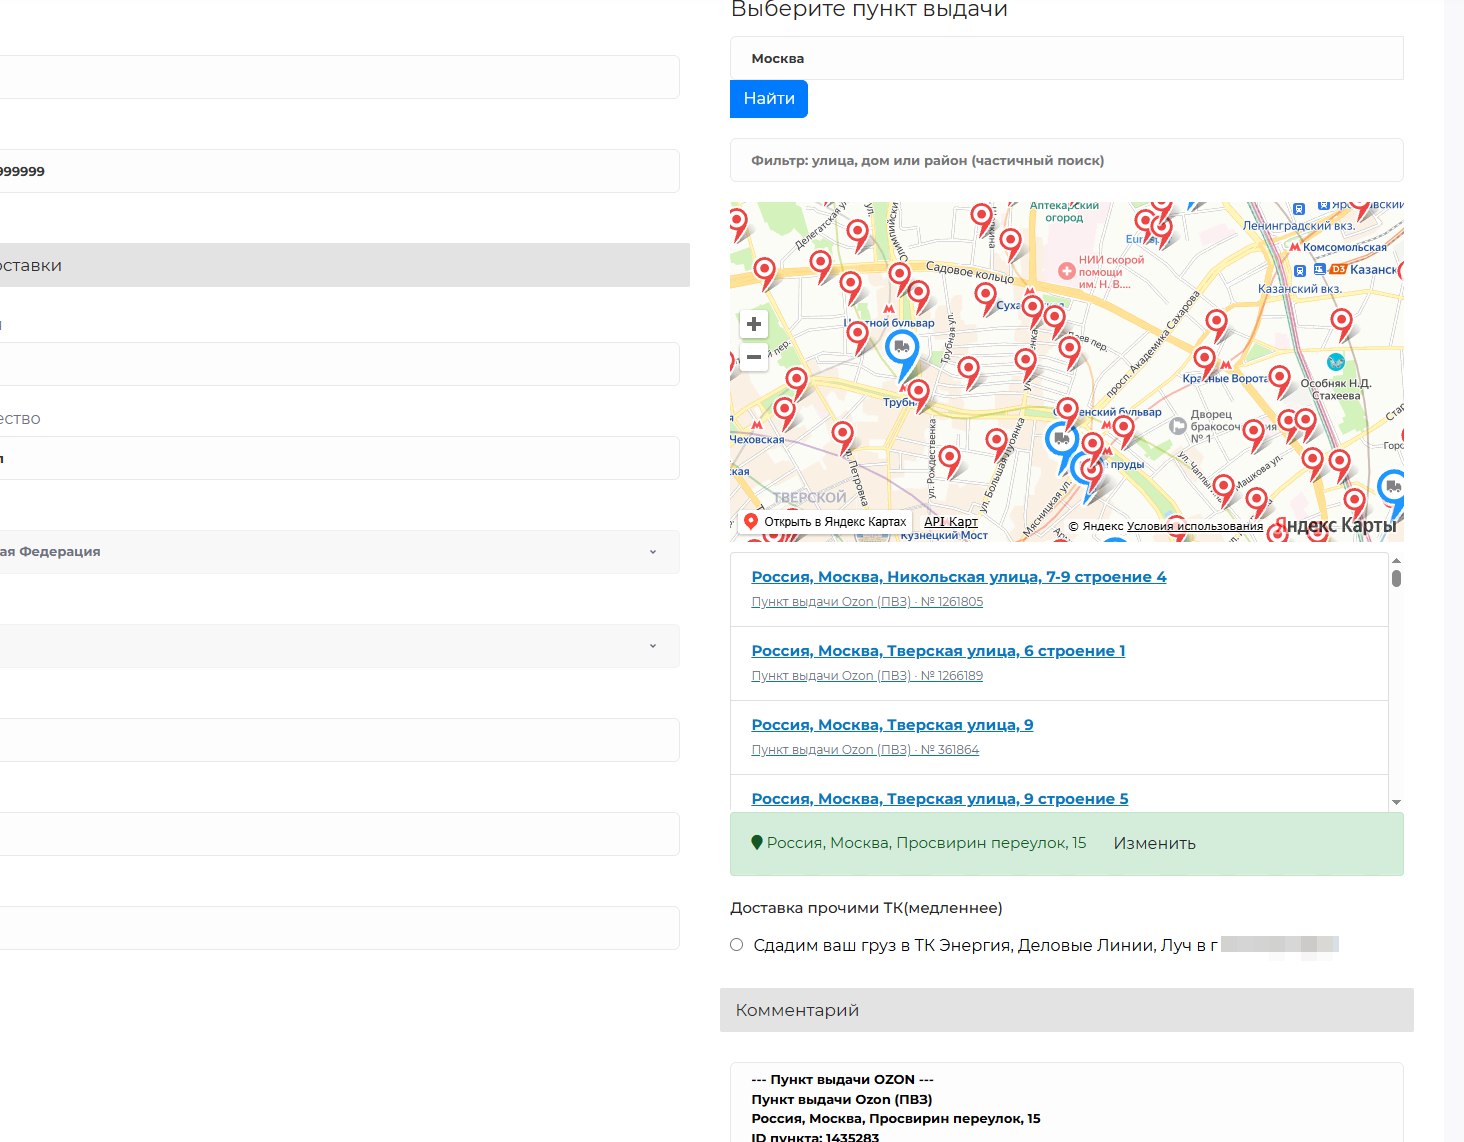Click the orange D3 line badge beside Казанская
The image size is (1464, 1142).
pyautogui.click(x=1339, y=269)
